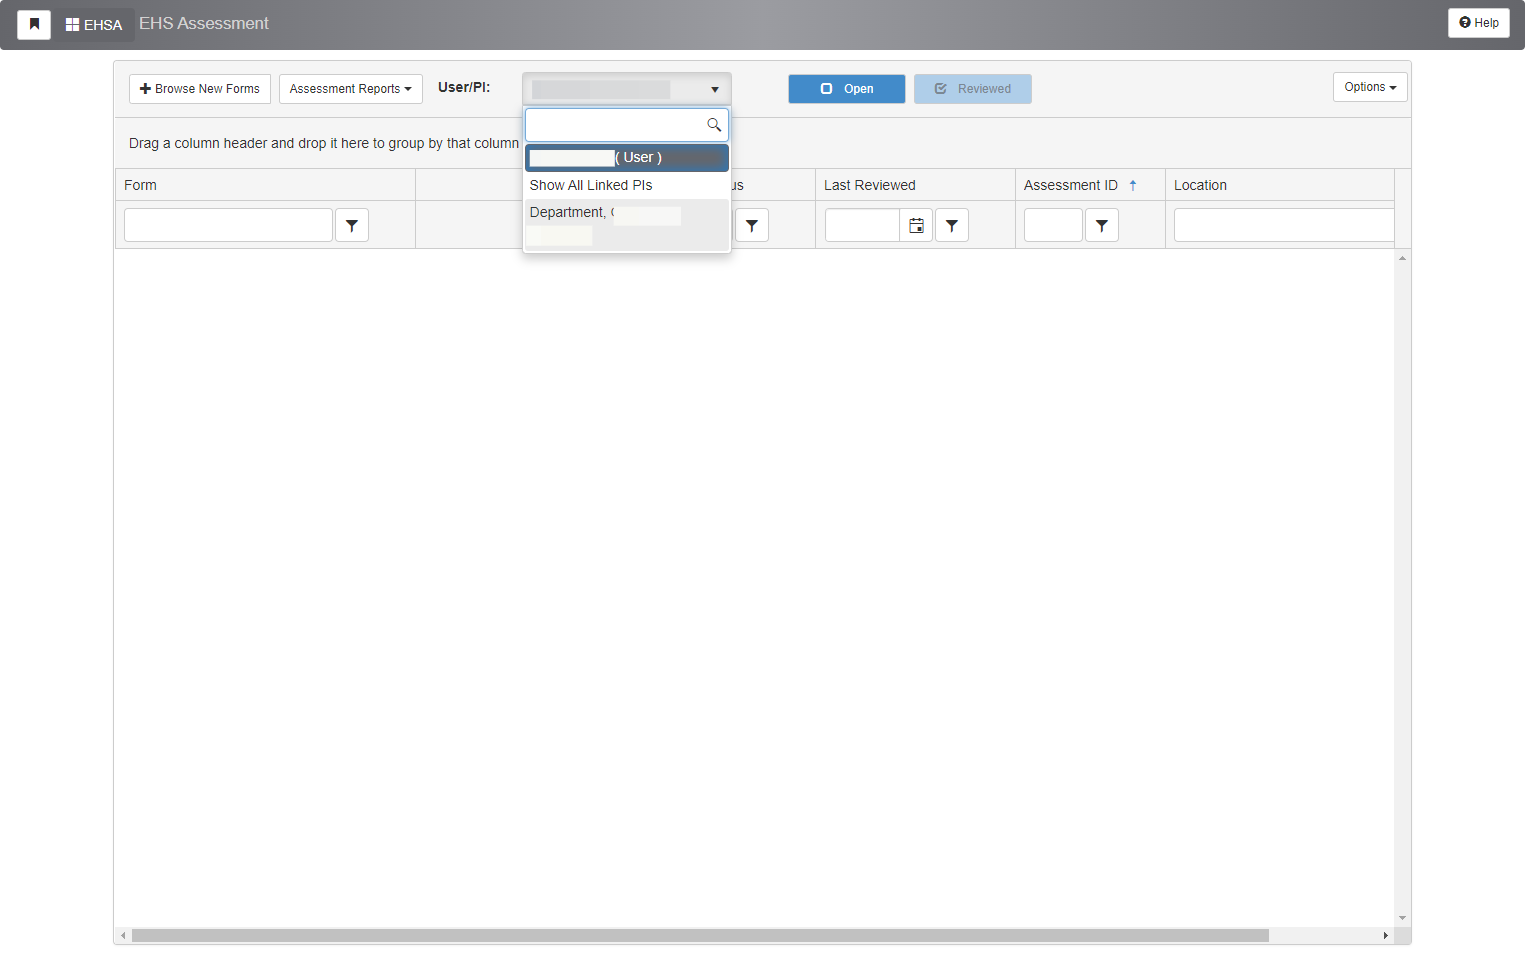Click Browse New Forms button
The height and width of the screenshot is (953, 1525).
(200, 89)
